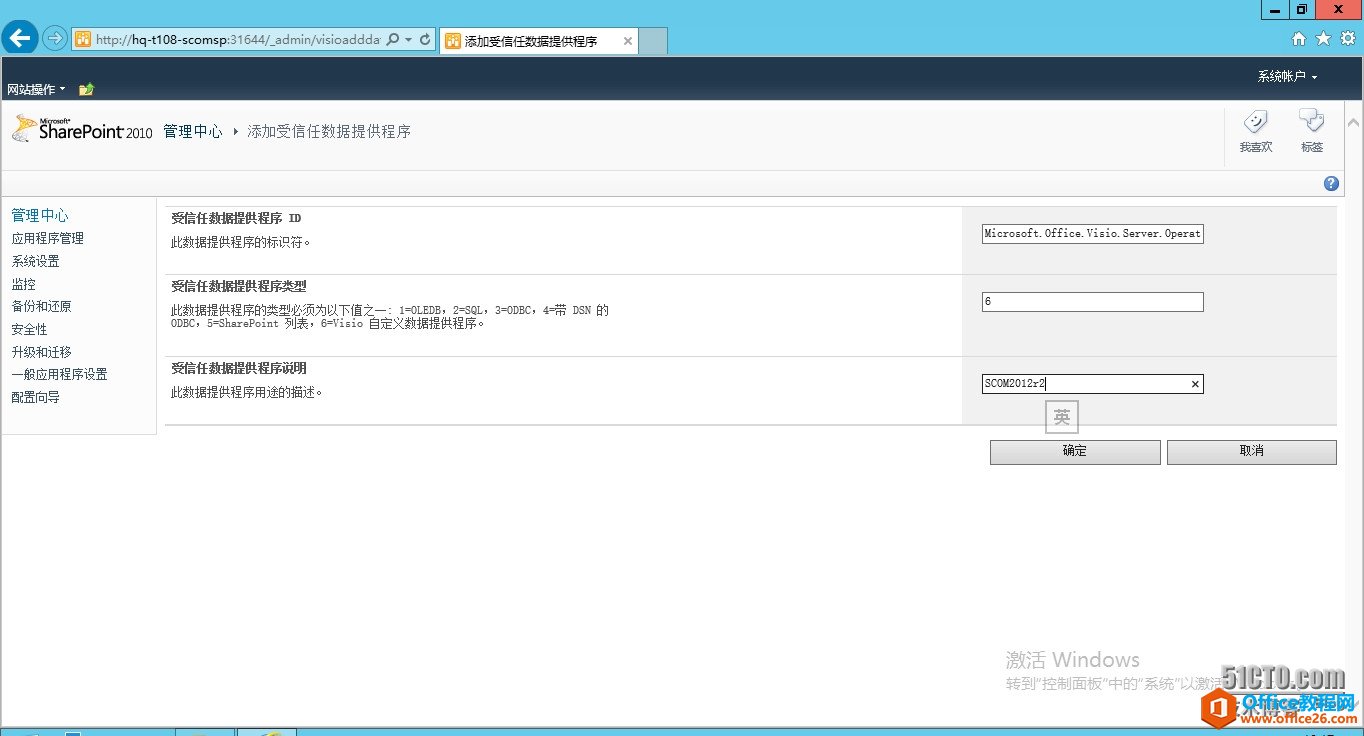
Task: Open a new browser tab
Action: (653, 41)
